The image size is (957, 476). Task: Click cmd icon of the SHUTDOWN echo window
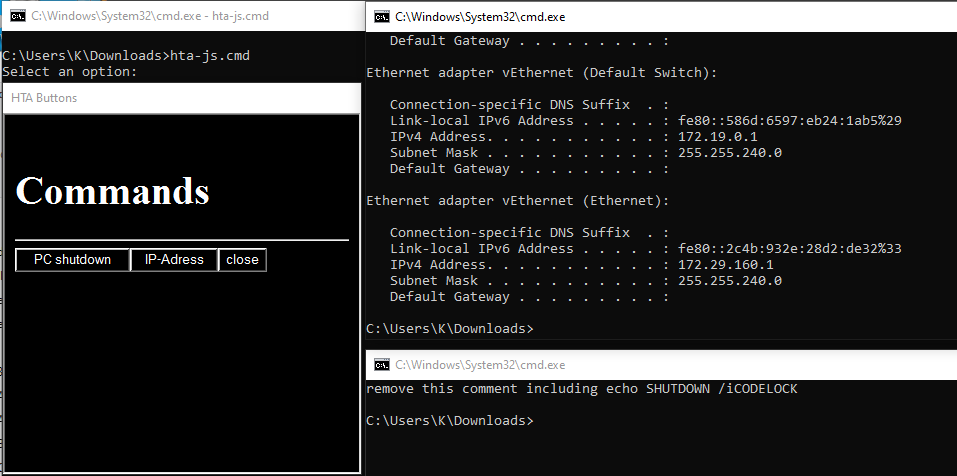[381, 365]
